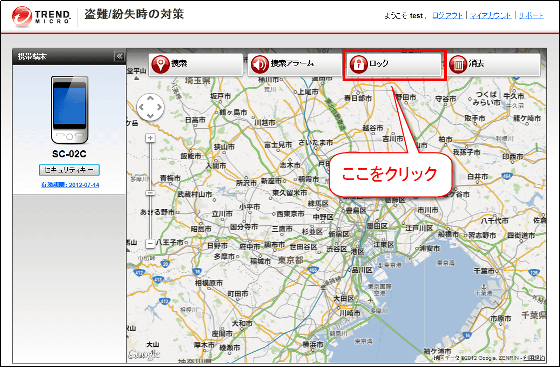Click the speaker alarm icon
The width and height of the screenshot is (560, 367).
pyautogui.click(x=260, y=65)
